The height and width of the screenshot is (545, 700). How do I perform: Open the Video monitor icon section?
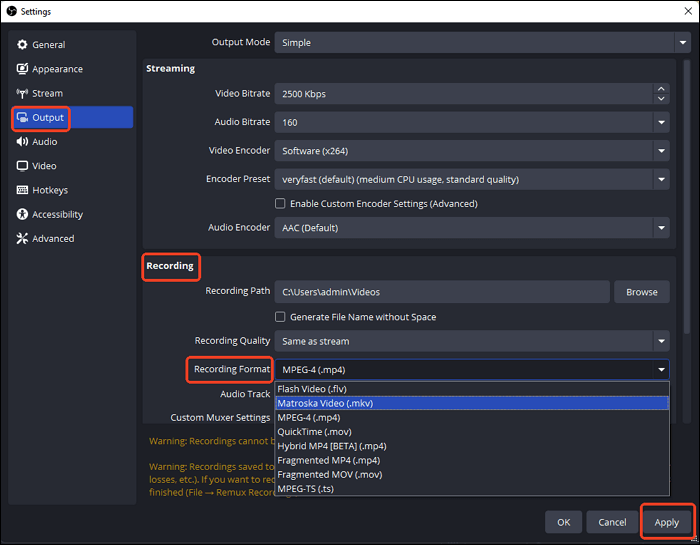[22, 166]
